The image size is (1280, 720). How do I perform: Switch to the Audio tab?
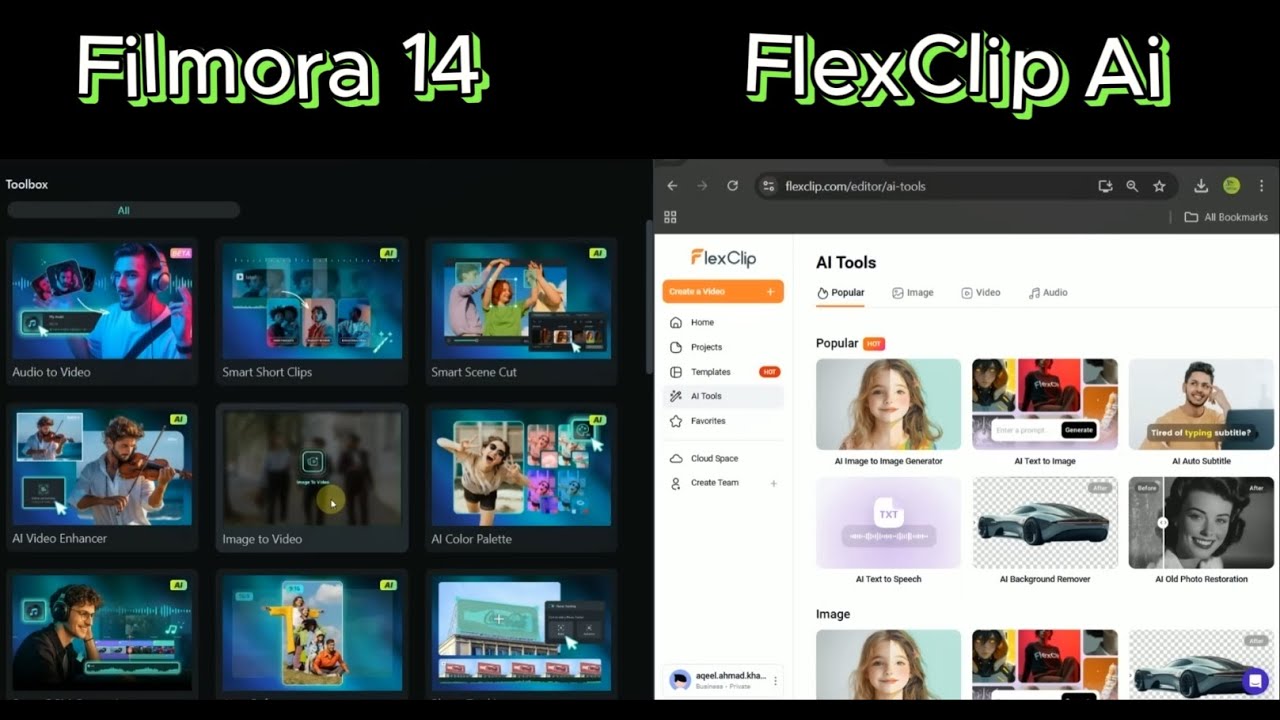pos(1048,293)
